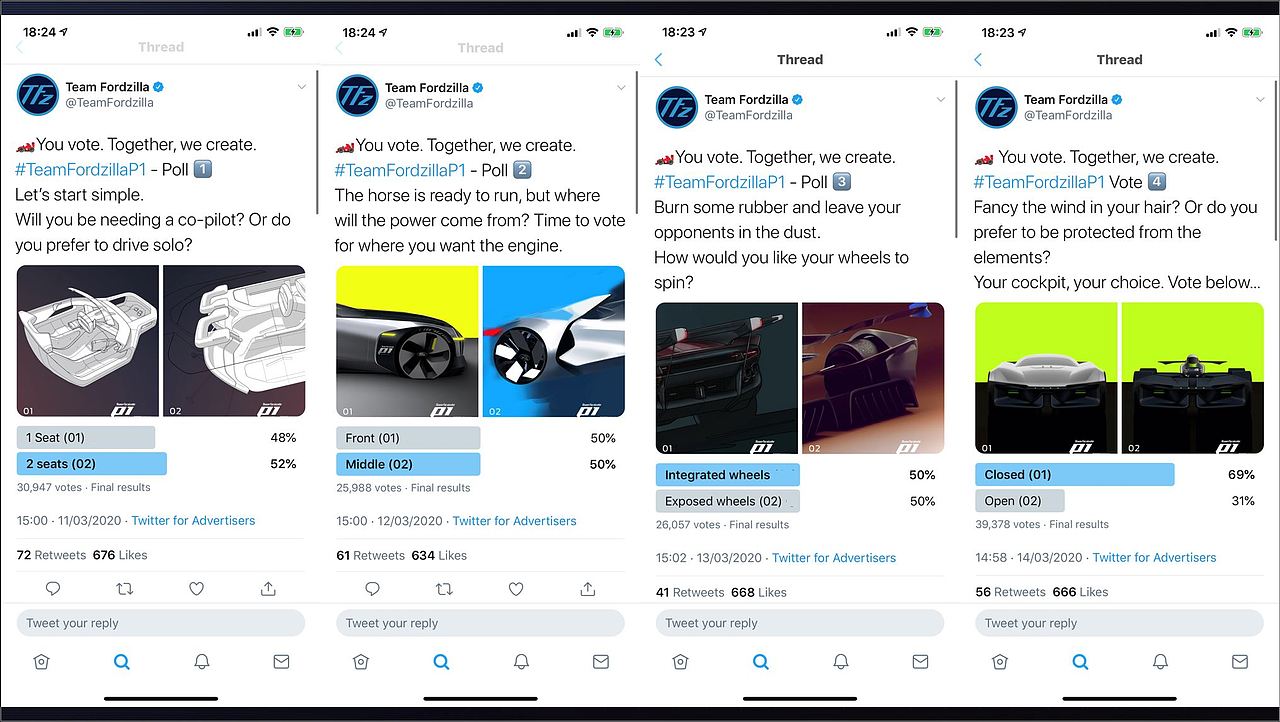The width and height of the screenshot is (1280, 722).
Task: Go back using blue chevron on Poll 3 thread
Action: coord(658,60)
